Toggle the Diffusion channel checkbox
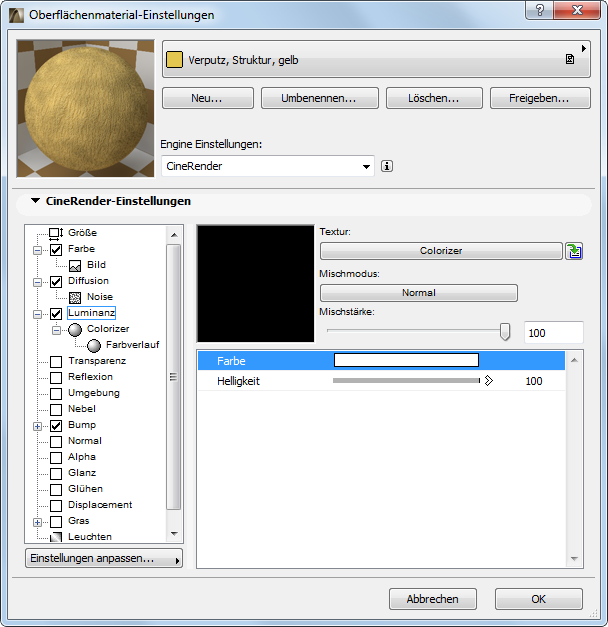The height and width of the screenshot is (627, 608). click(x=56, y=282)
